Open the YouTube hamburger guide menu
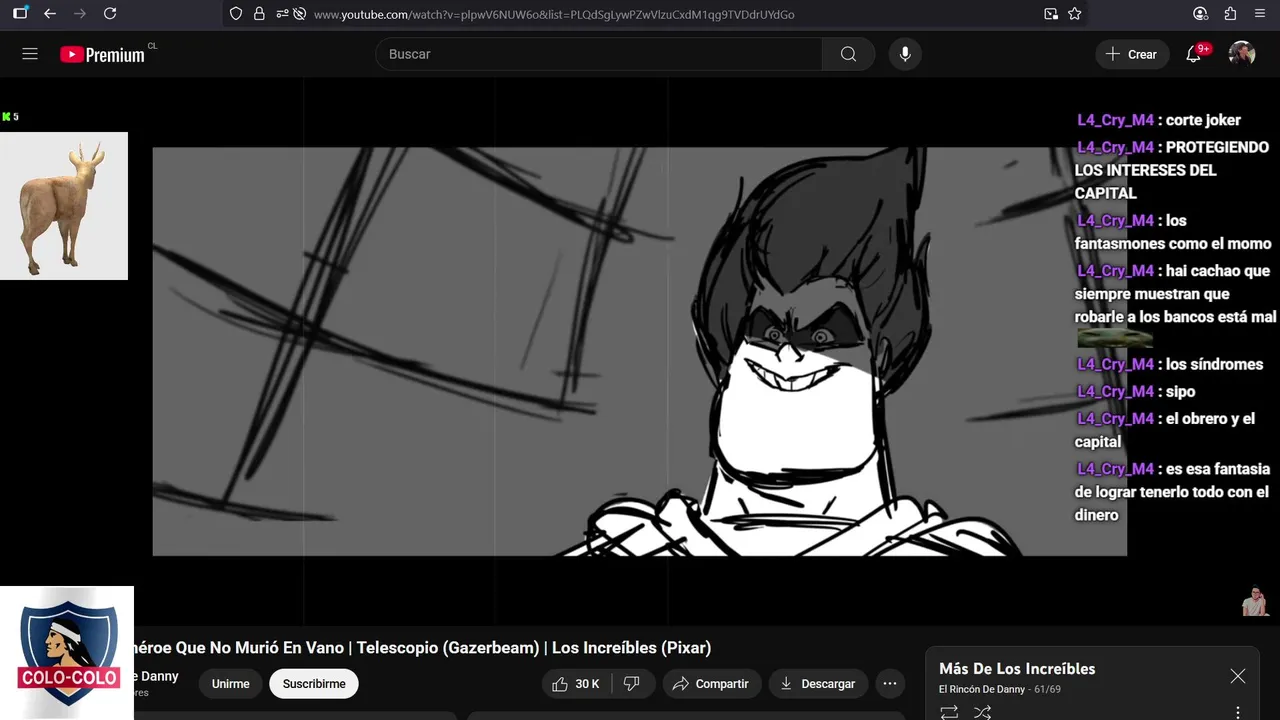 tap(30, 54)
